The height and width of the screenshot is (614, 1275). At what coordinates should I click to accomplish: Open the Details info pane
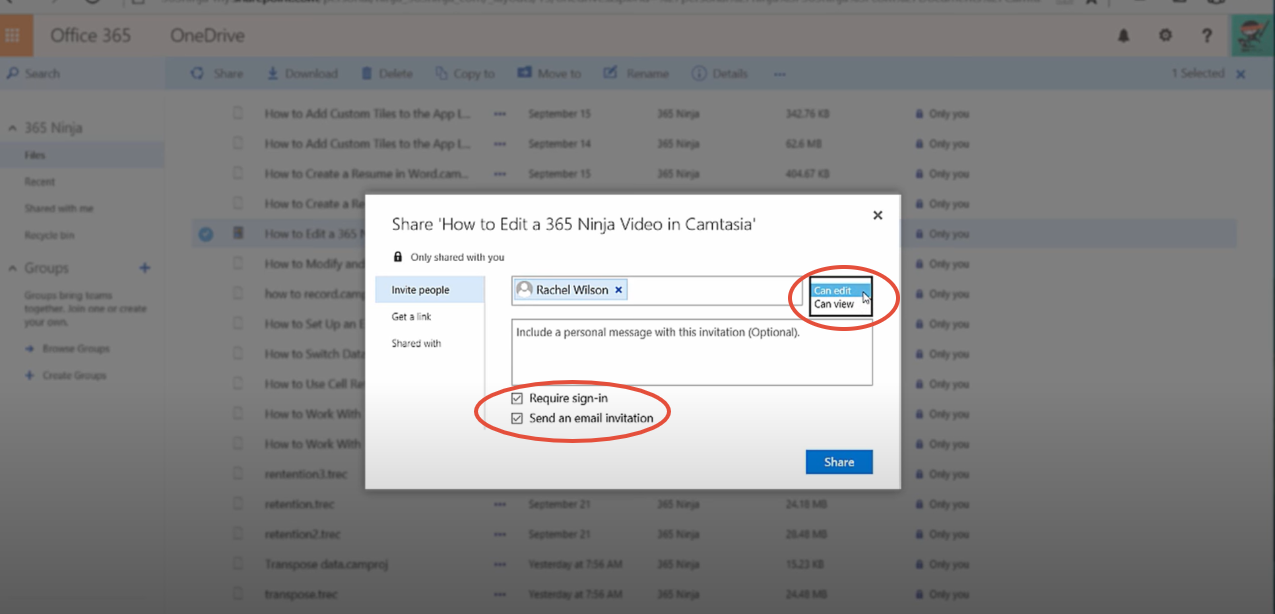pos(720,74)
